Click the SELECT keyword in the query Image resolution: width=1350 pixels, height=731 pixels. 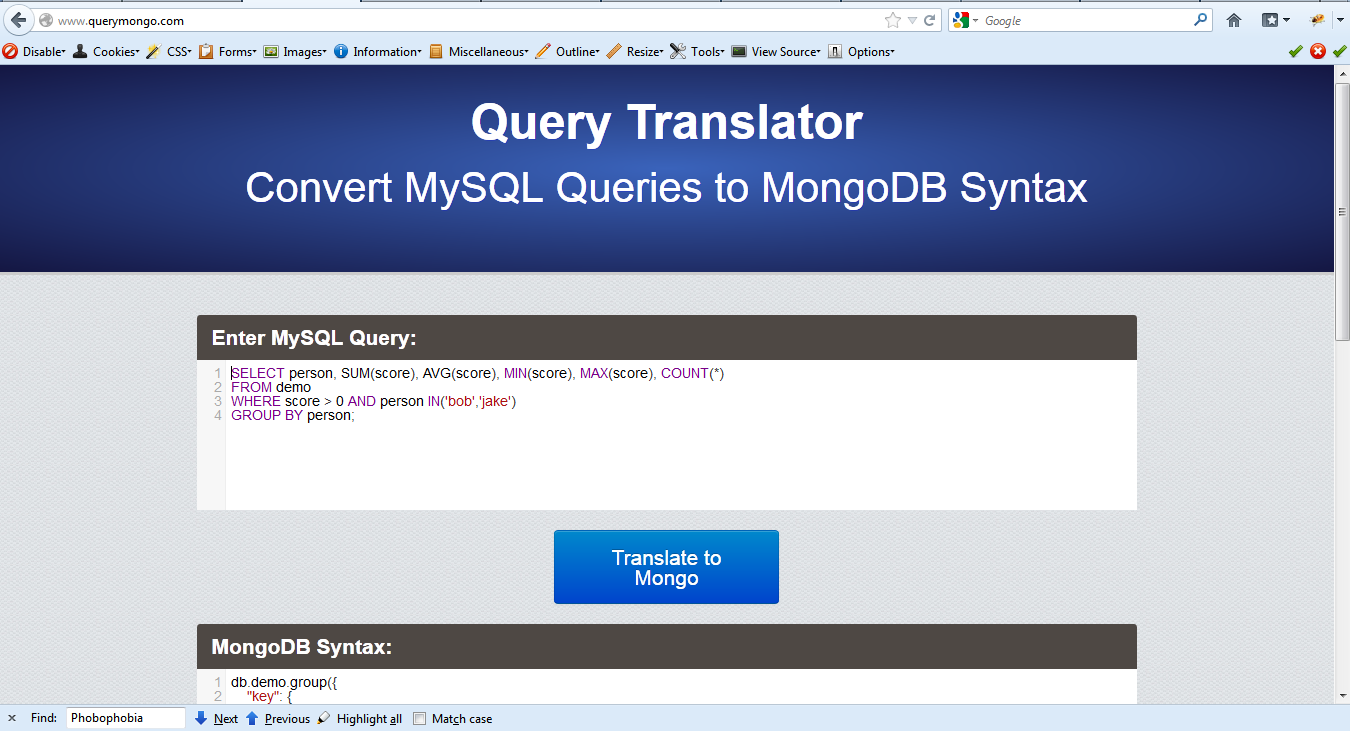point(258,373)
